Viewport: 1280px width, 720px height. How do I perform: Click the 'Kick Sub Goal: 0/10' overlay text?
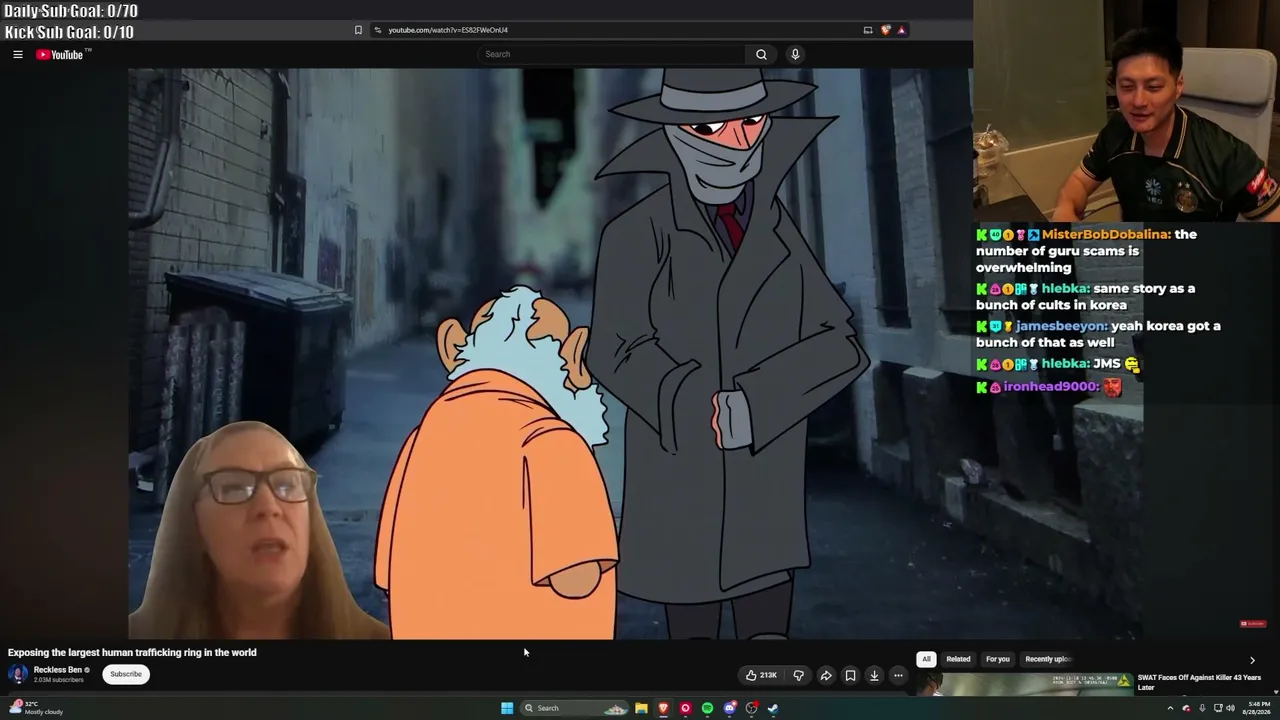click(x=69, y=32)
